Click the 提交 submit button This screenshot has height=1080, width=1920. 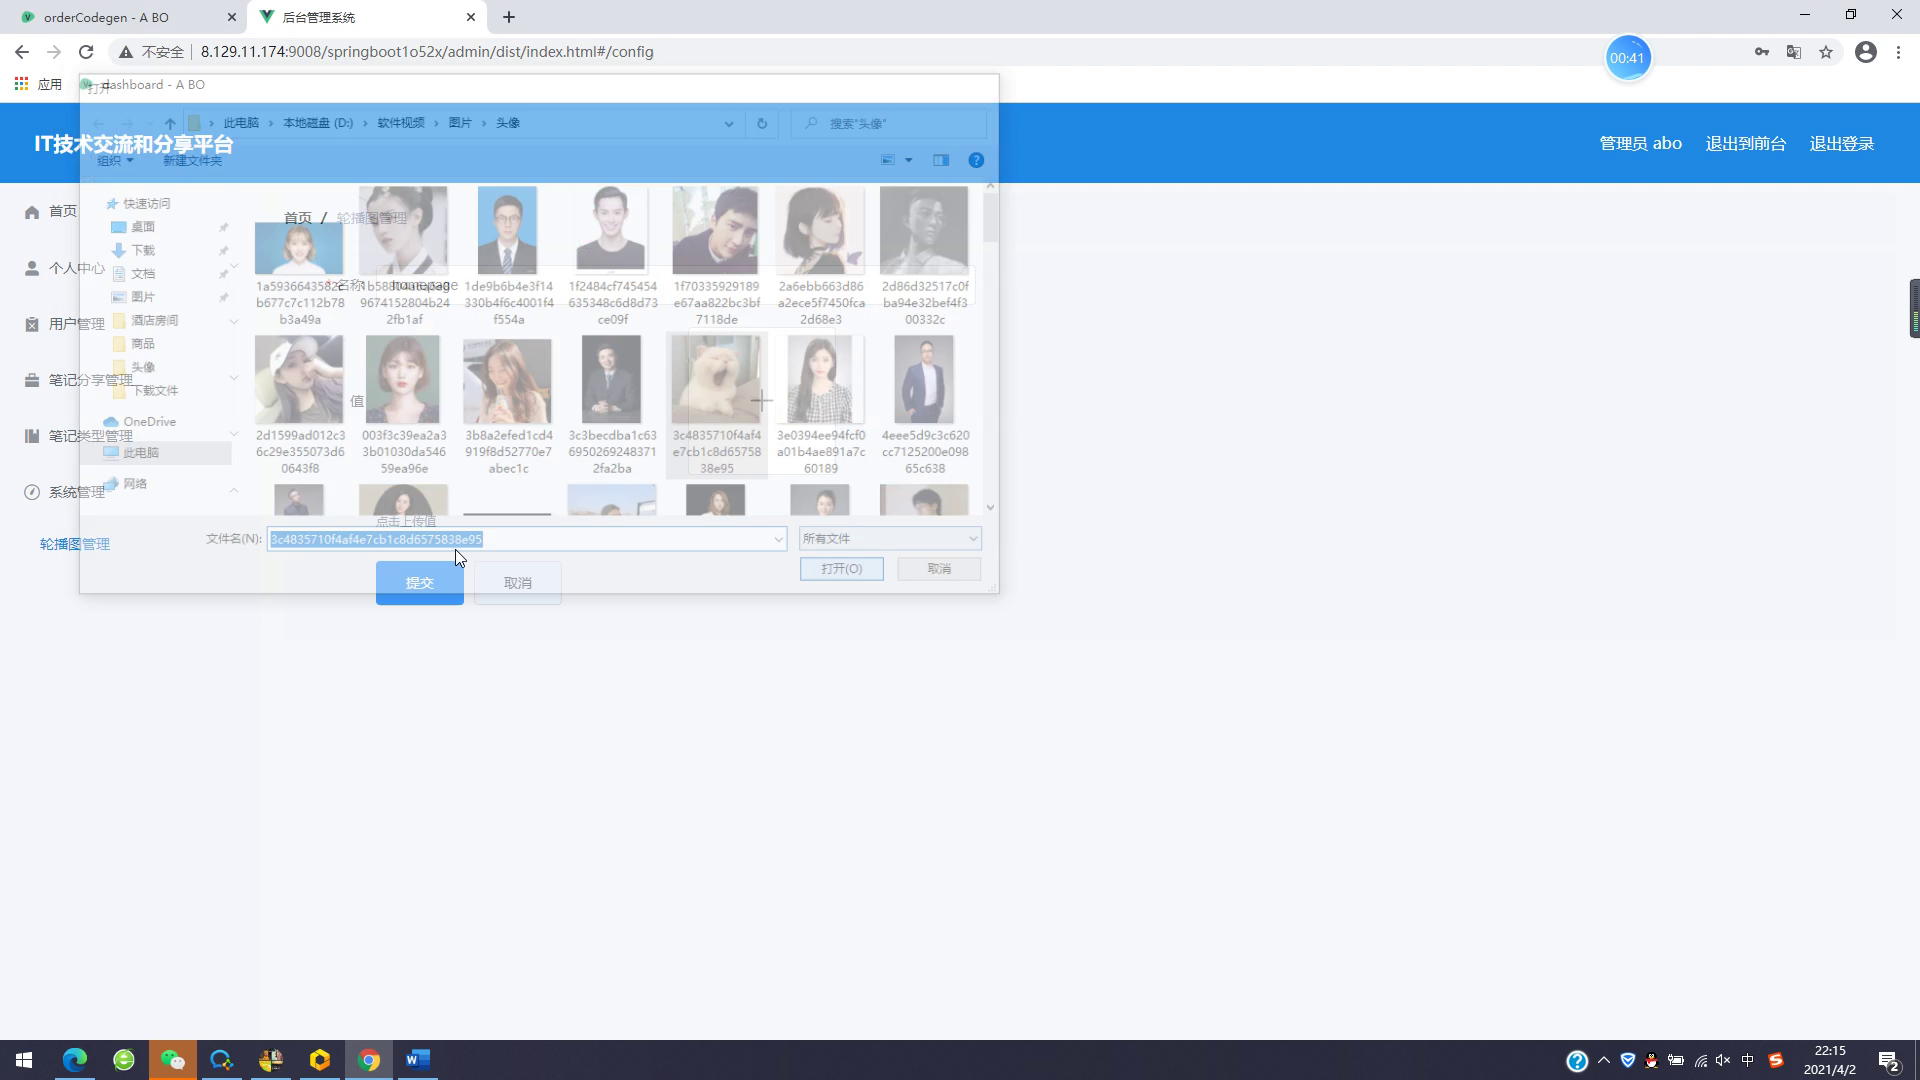(420, 583)
